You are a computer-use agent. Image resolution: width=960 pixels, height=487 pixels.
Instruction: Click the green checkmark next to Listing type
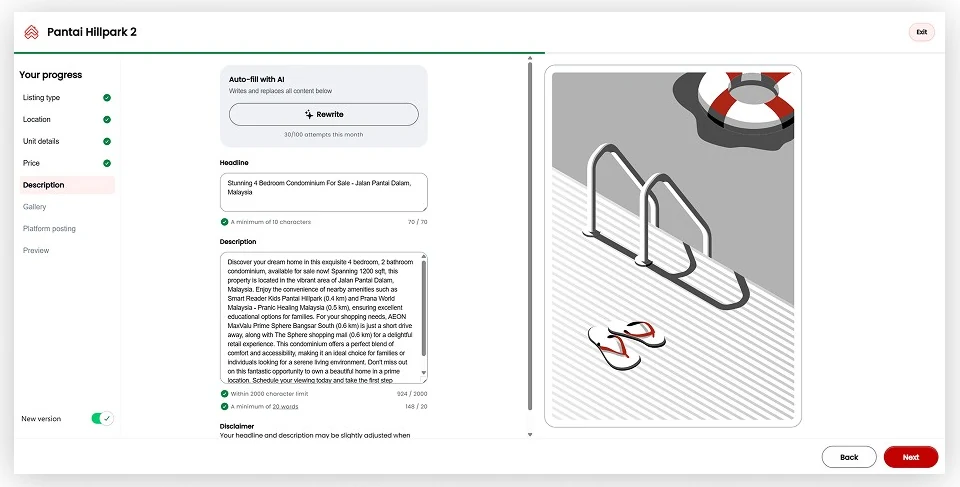pos(107,97)
